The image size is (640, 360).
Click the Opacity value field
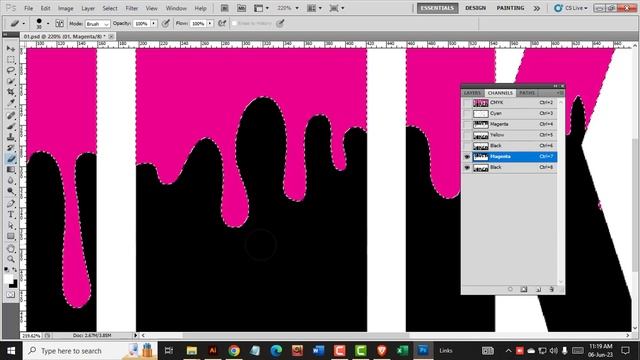(x=141, y=24)
